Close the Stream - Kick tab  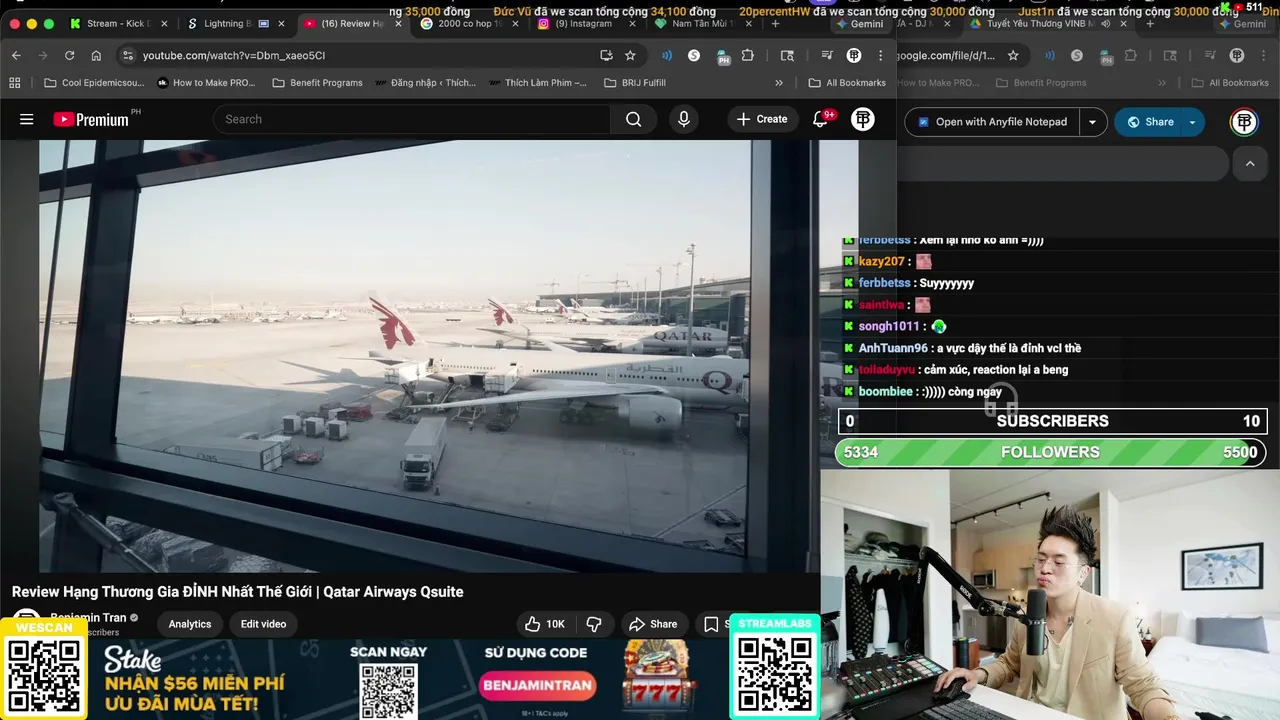(x=164, y=24)
